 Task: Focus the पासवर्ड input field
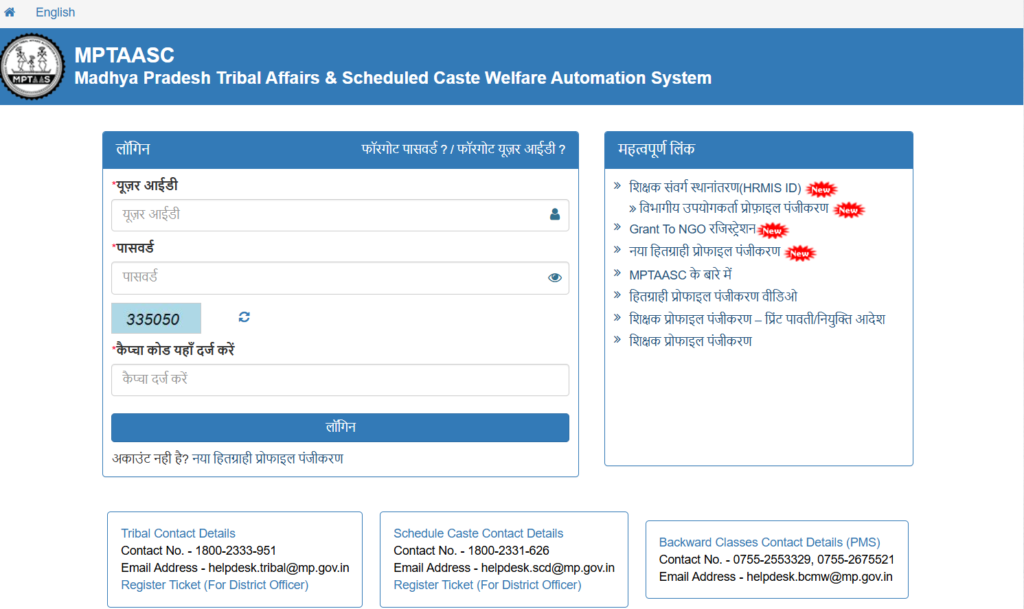pyautogui.click(x=340, y=277)
